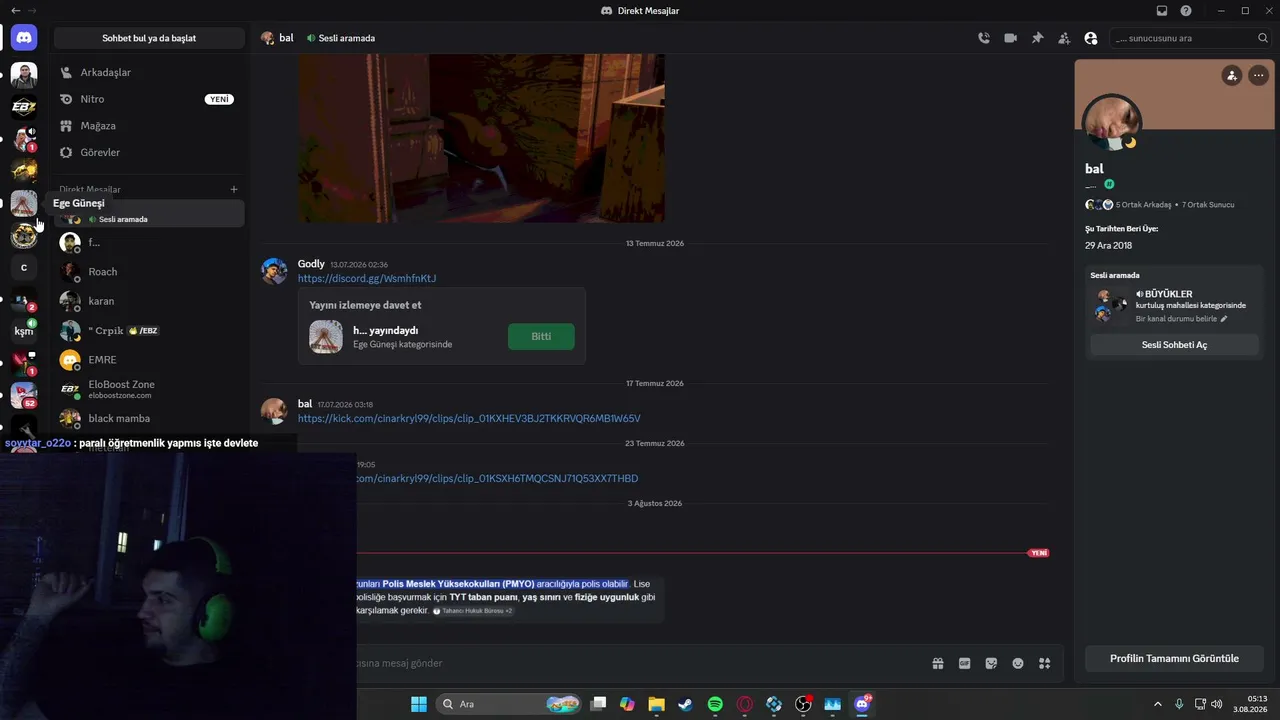This screenshot has height=720, width=1280.
Task: Open the 'kşm' server icon
Action: tap(24, 331)
